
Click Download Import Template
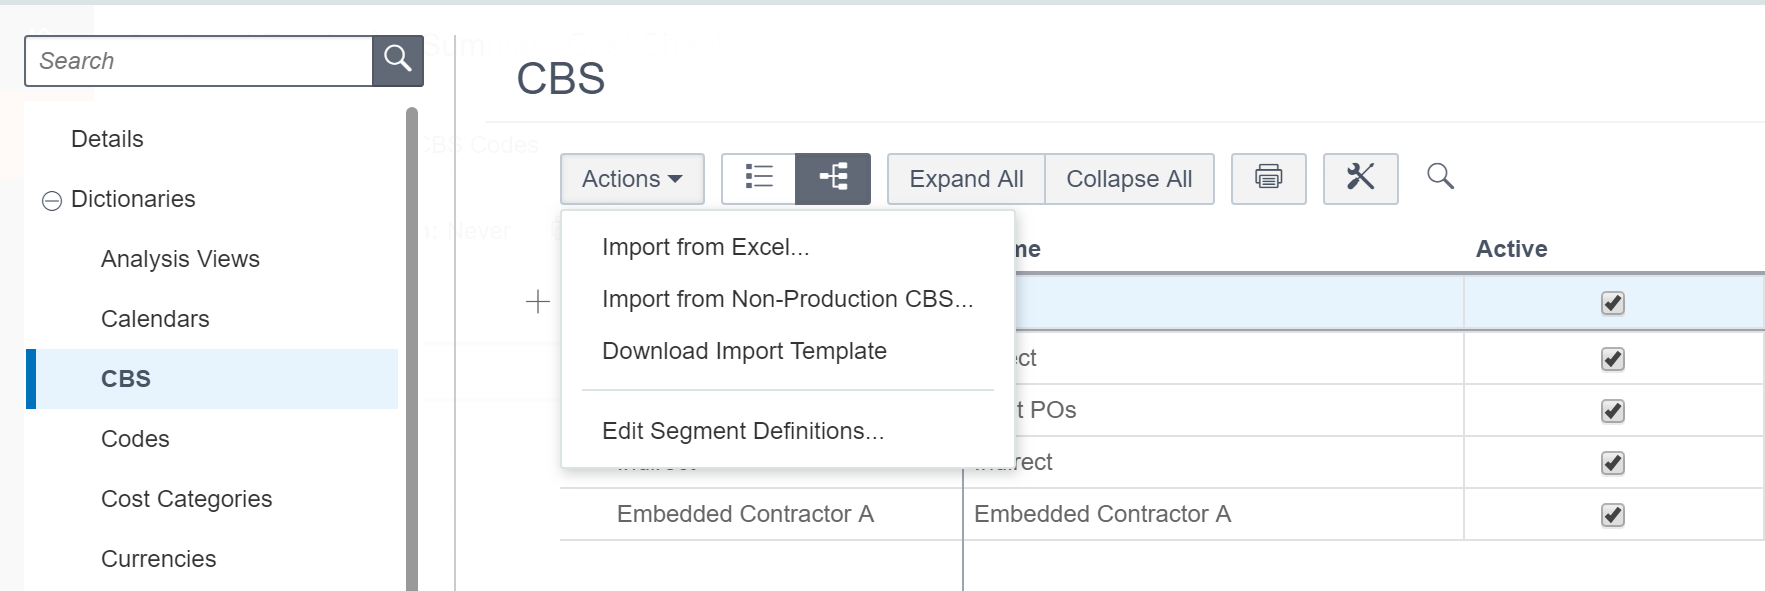[x=744, y=351]
